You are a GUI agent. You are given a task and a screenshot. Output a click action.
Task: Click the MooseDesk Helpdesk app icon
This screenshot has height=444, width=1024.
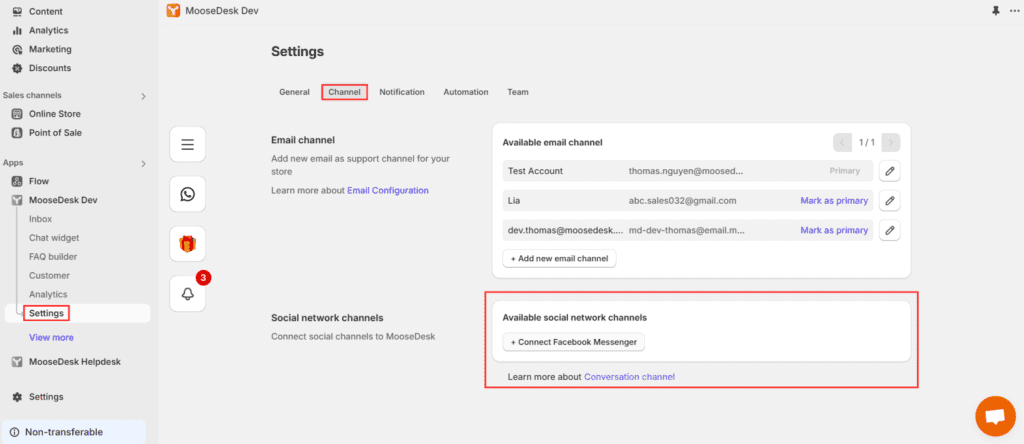coord(18,362)
